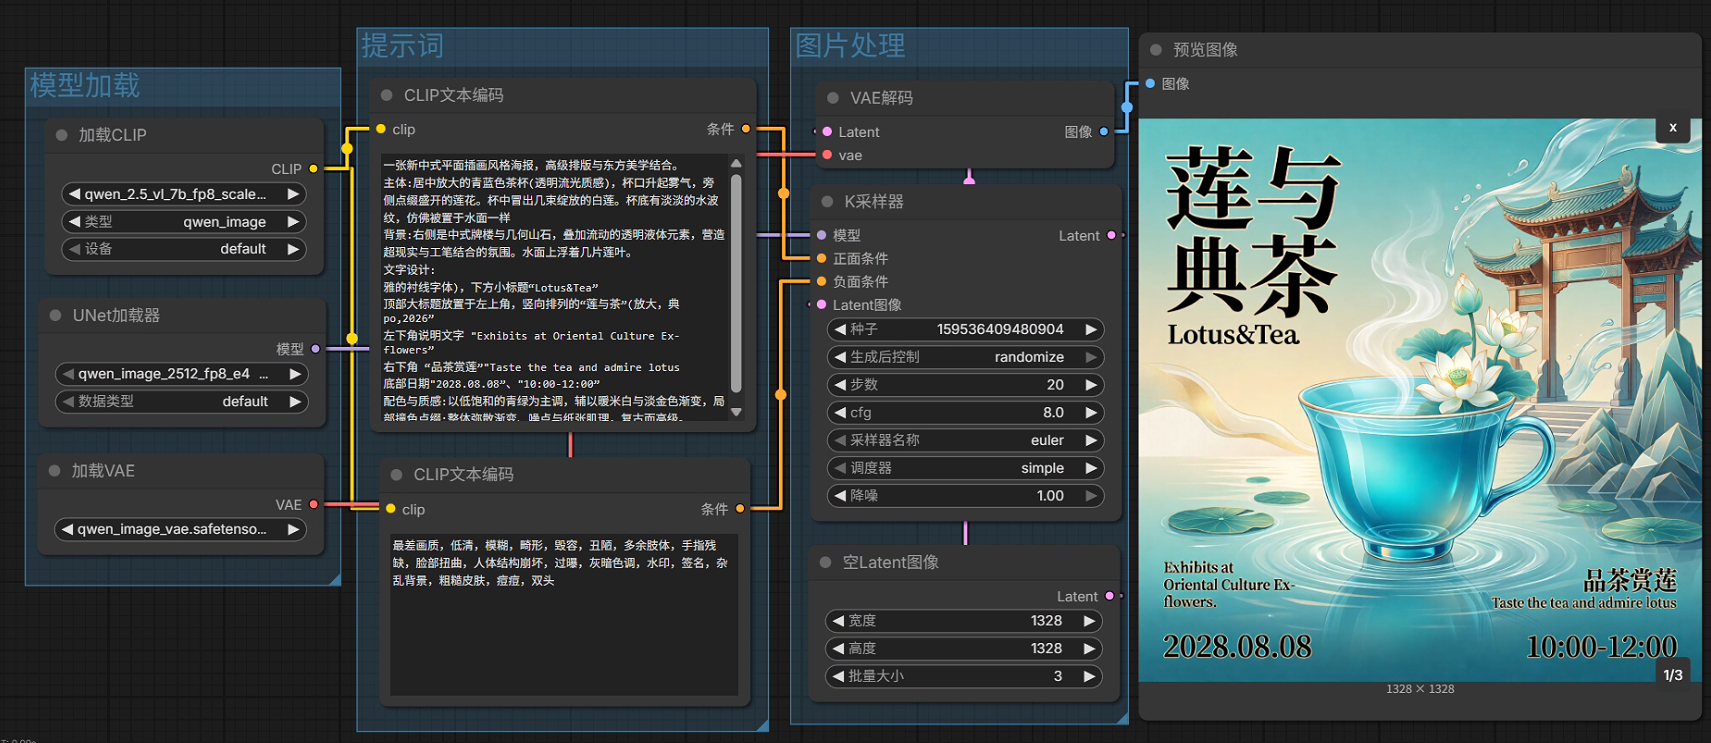Increase the 种子 value with right arrow
This screenshot has width=1711, height=743.
(x=1091, y=329)
